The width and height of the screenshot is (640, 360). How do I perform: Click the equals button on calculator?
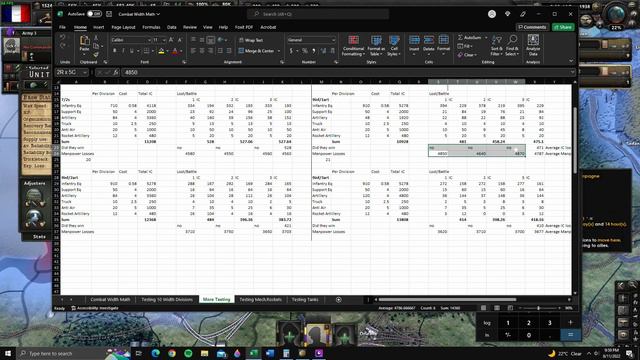pyautogui.click(x=570, y=335)
